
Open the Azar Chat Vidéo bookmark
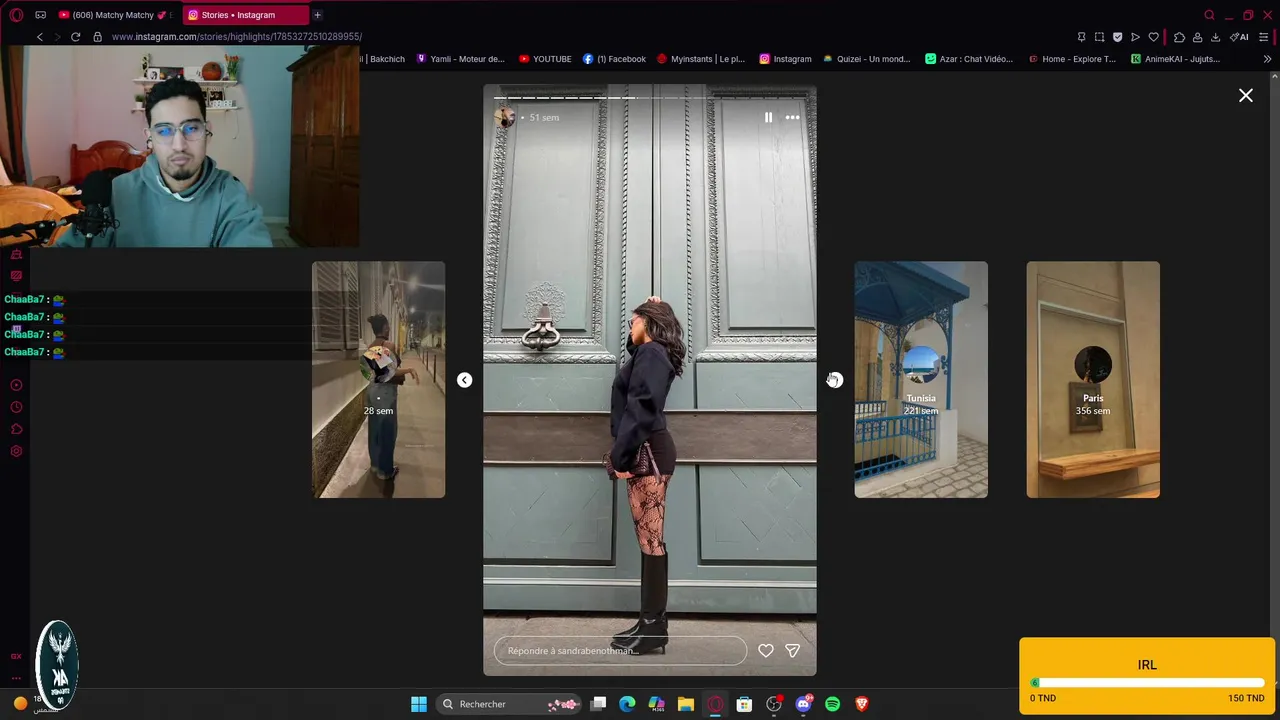click(x=969, y=59)
